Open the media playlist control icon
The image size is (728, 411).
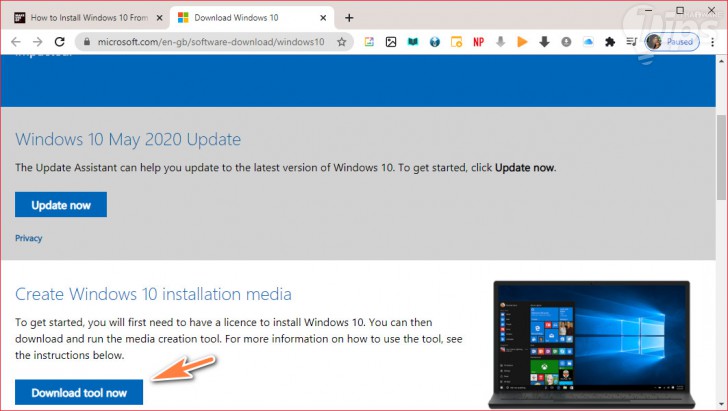coord(631,42)
